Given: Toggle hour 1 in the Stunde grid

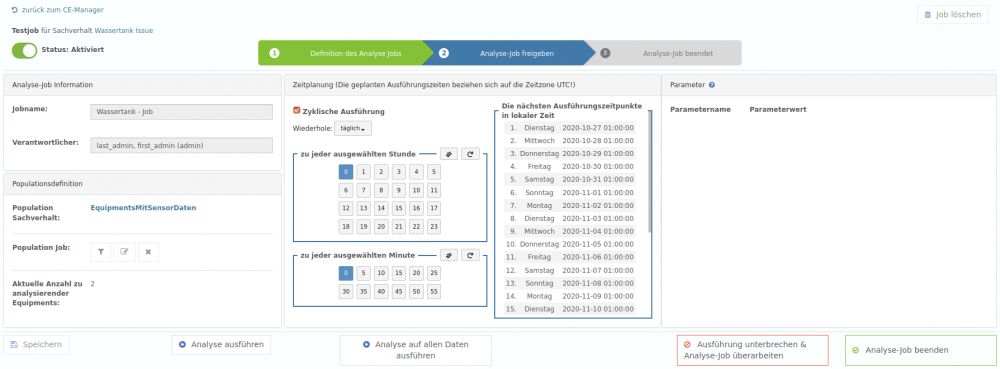Looking at the screenshot, I should 363,171.
